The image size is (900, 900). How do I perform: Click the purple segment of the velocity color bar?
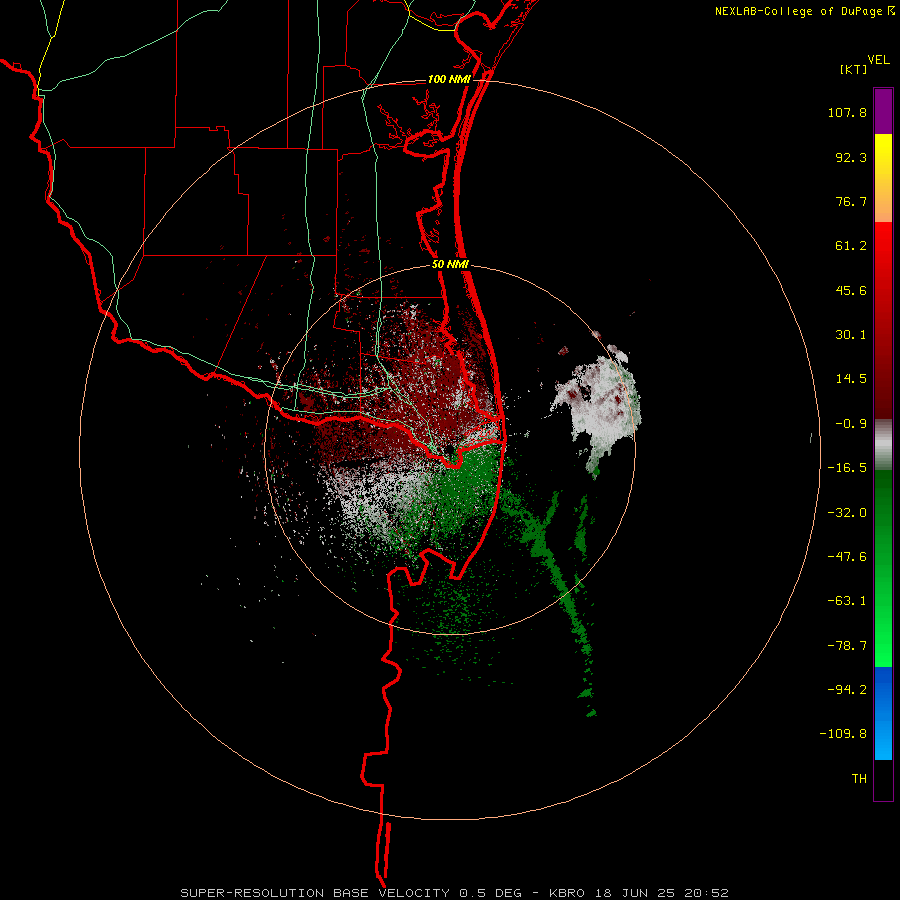(883, 111)
